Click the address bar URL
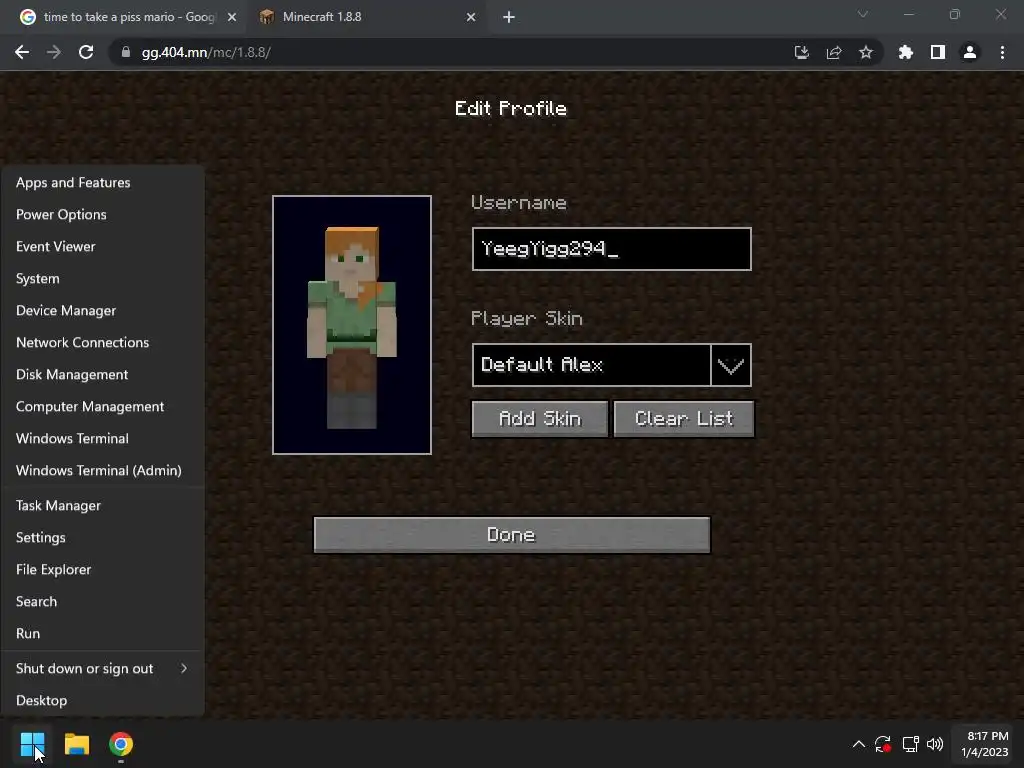 [x=206, y=52]
